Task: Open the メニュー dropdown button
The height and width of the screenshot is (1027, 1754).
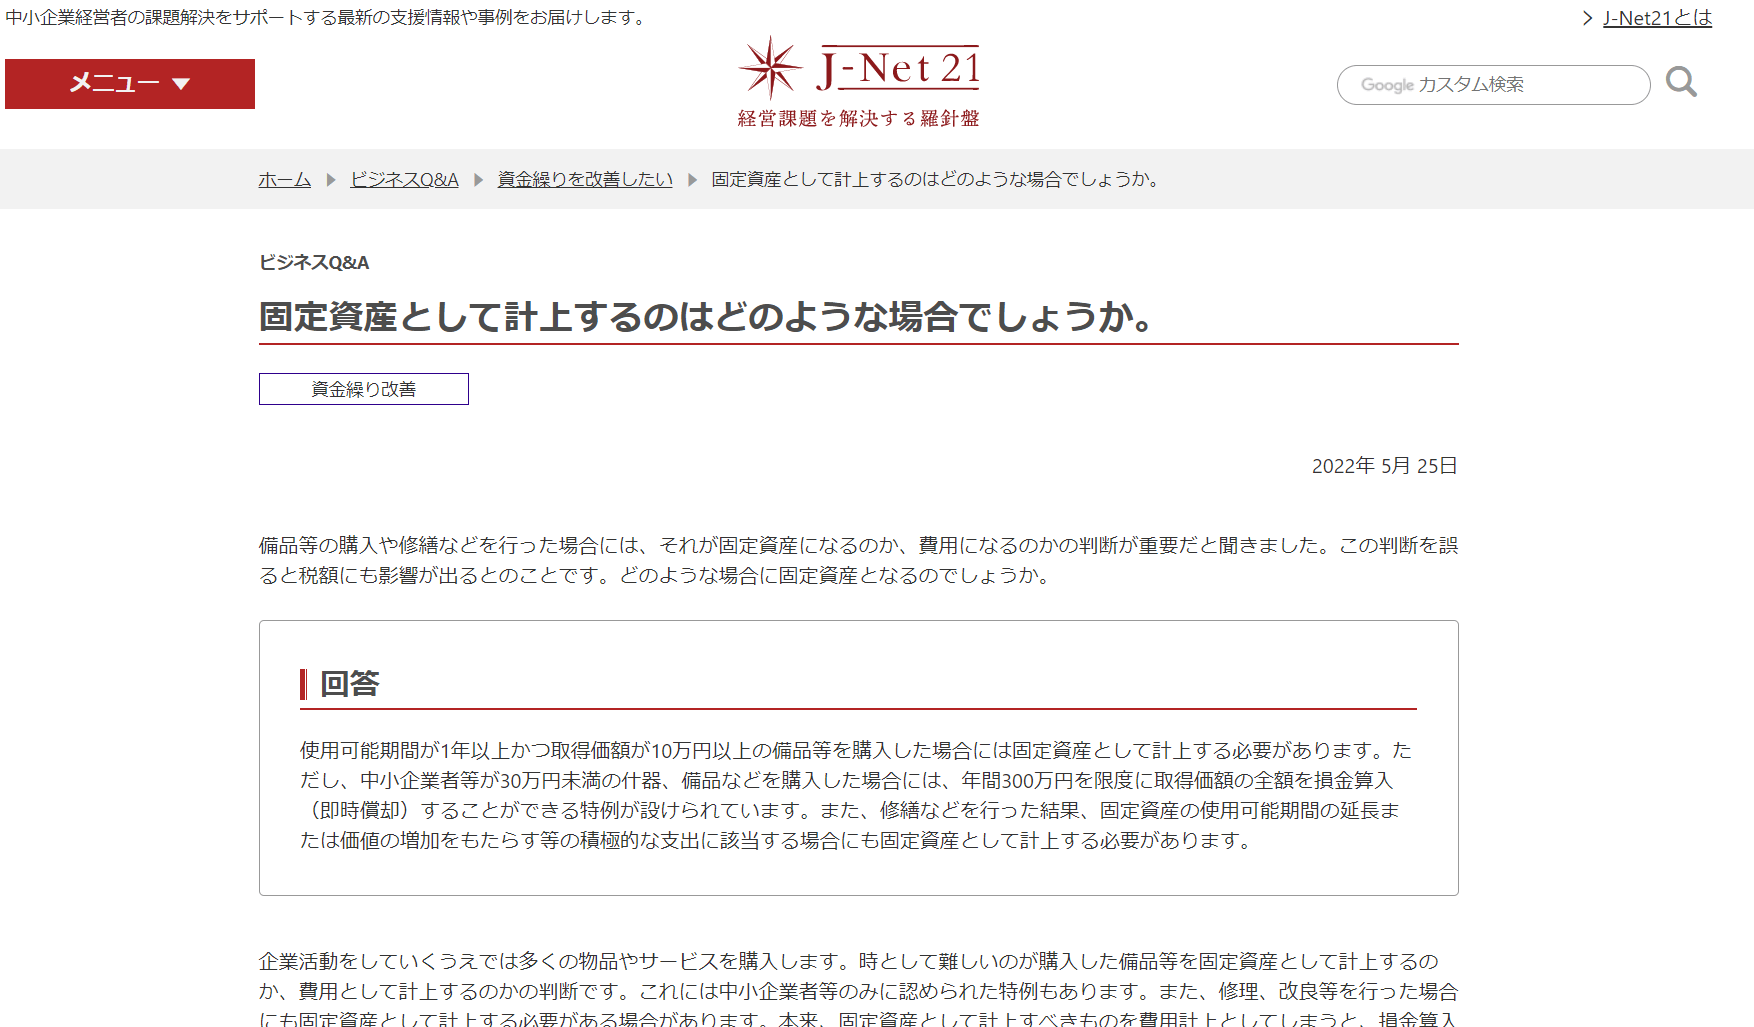Action: pyautogui.click(x=129, y=84)
